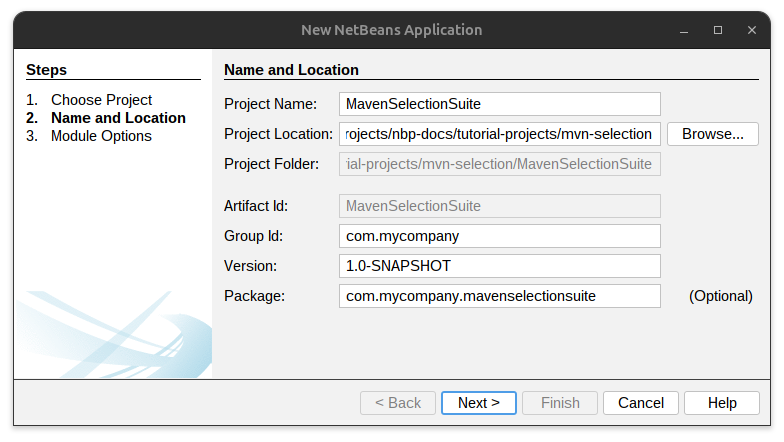Viewport: 784px width, 442px height.
Task: Click the Finish button
Action: point(560,403)
